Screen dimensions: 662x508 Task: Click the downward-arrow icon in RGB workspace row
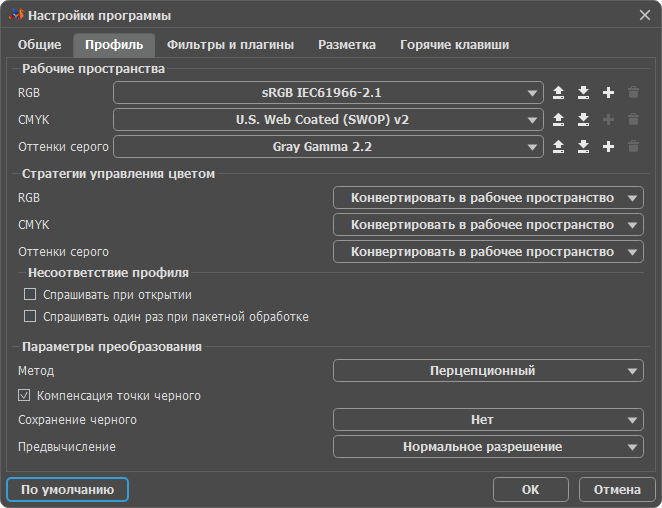[583, 92]
